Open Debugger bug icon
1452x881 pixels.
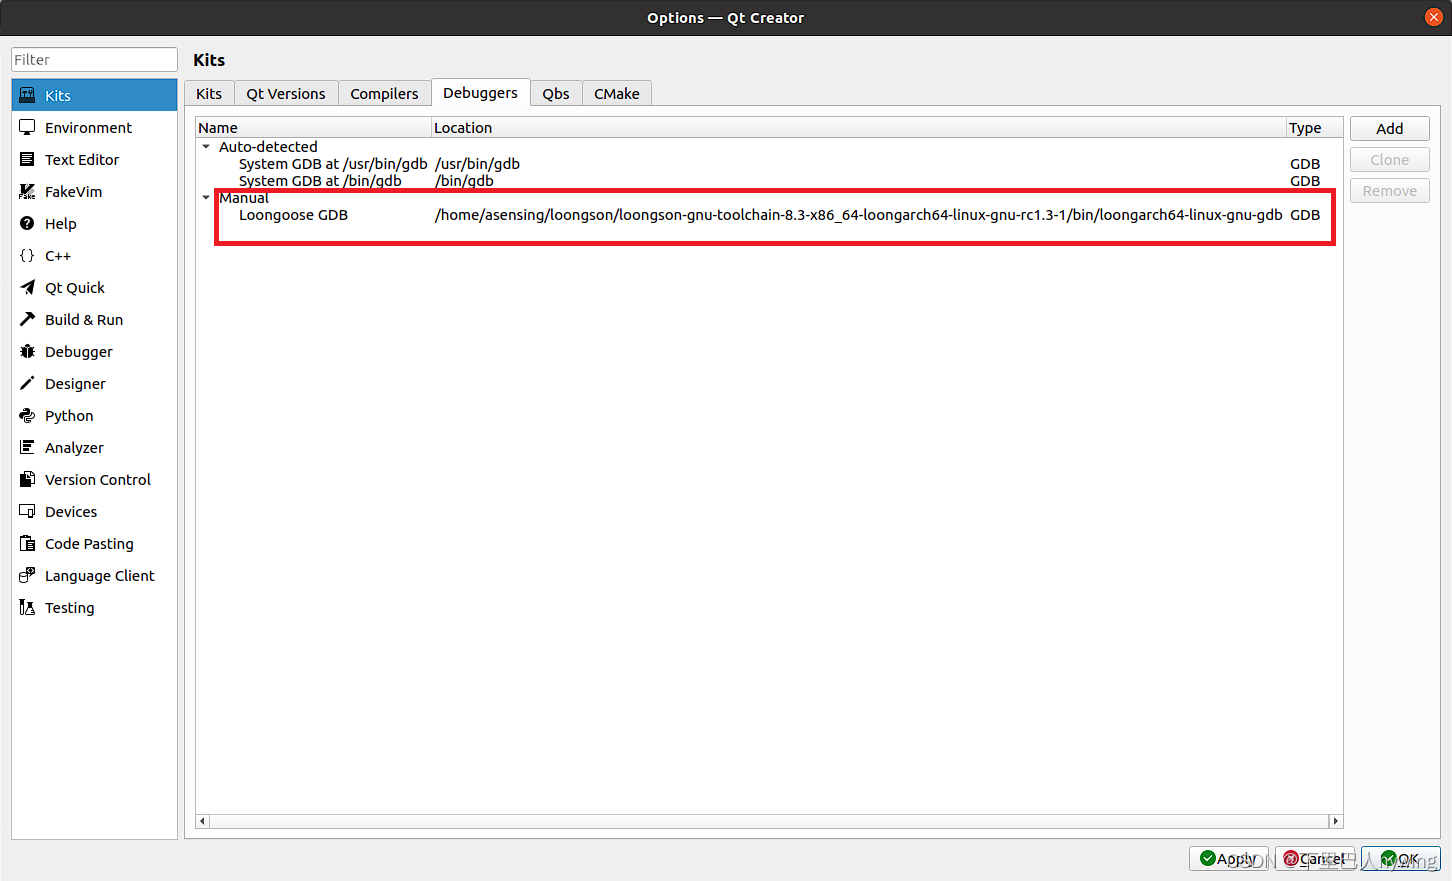pyautogui.click(x=27, y=351)
